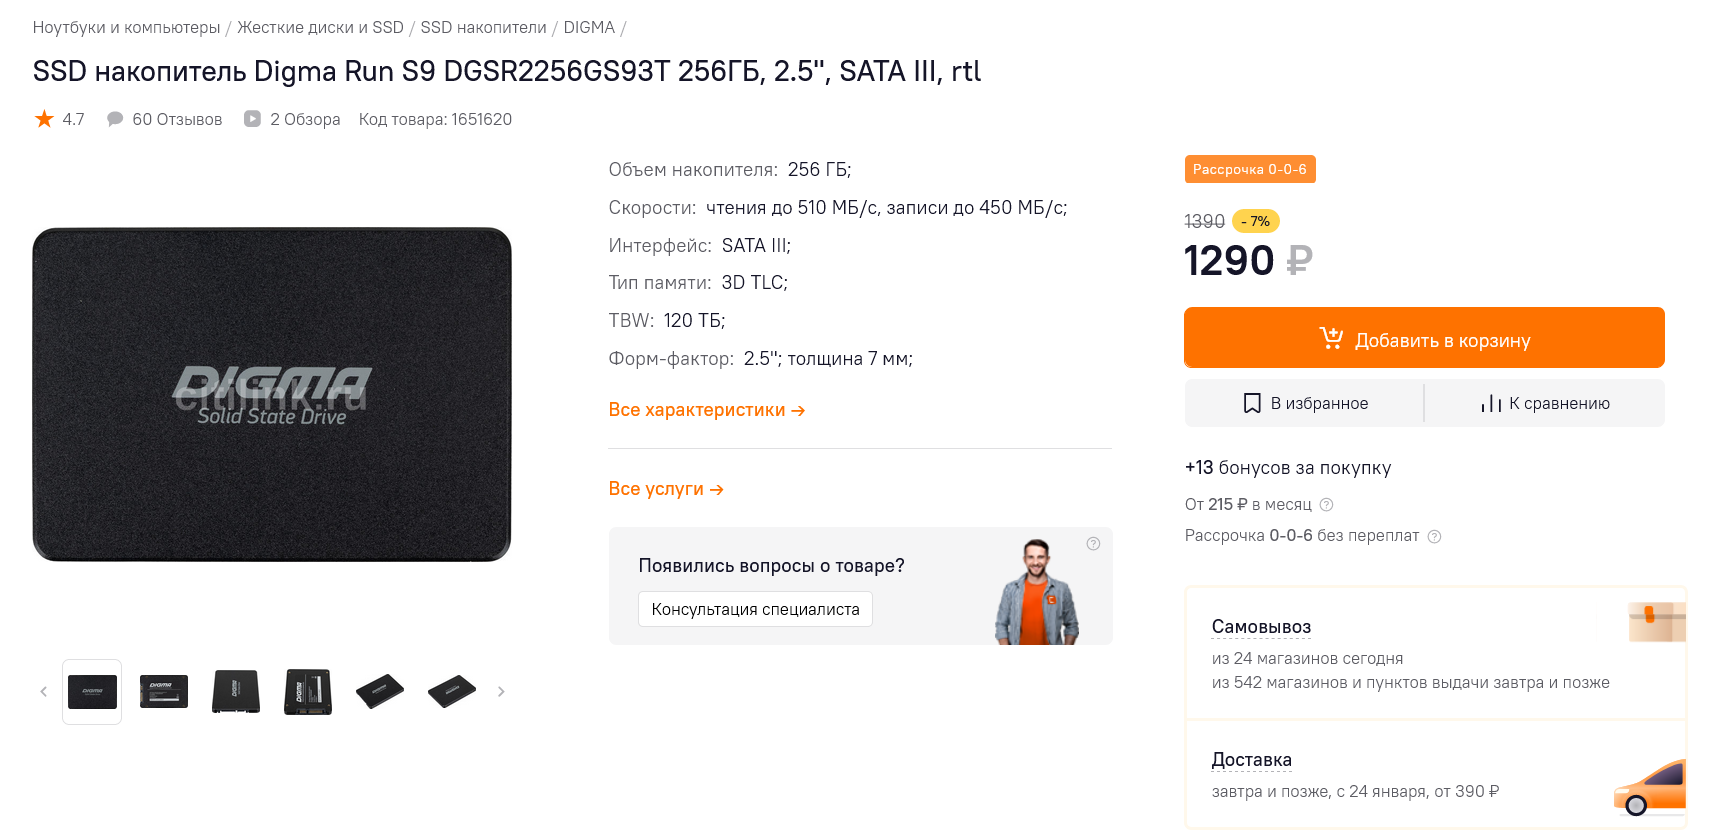Click info icon beside Рассрочка 0-0-6 без переплат
Image resolution: width=1720 pixels, height=837 pixels.
(1434, 537)
